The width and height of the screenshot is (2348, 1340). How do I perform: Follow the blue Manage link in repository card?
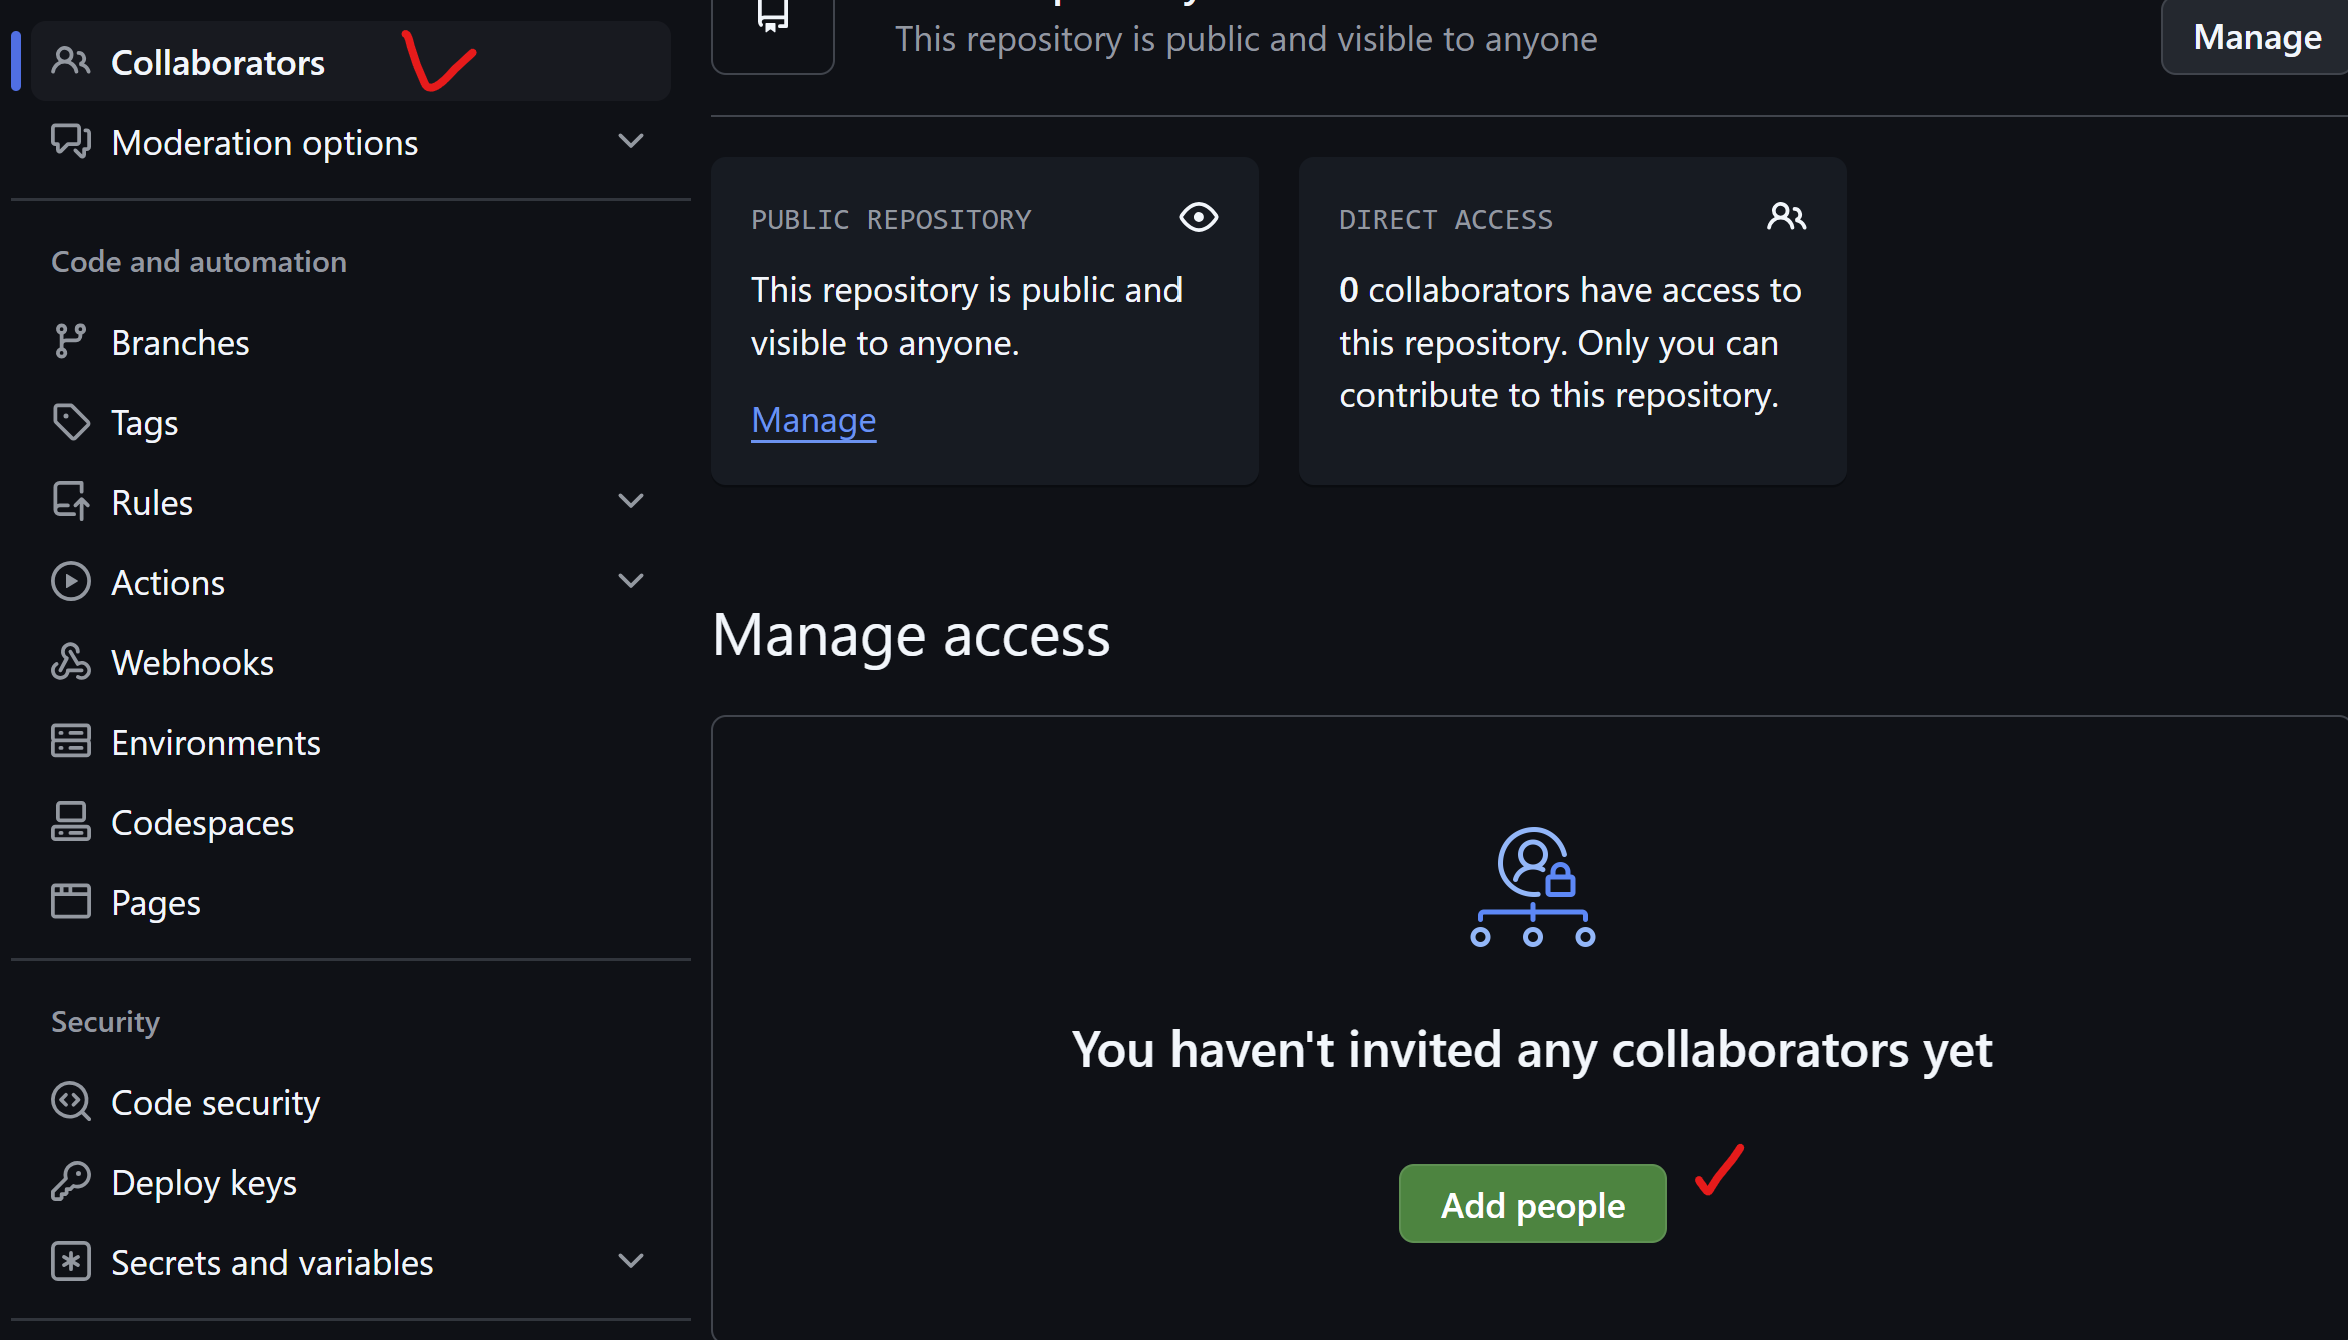pyautogui.click(x=813, y=420)
